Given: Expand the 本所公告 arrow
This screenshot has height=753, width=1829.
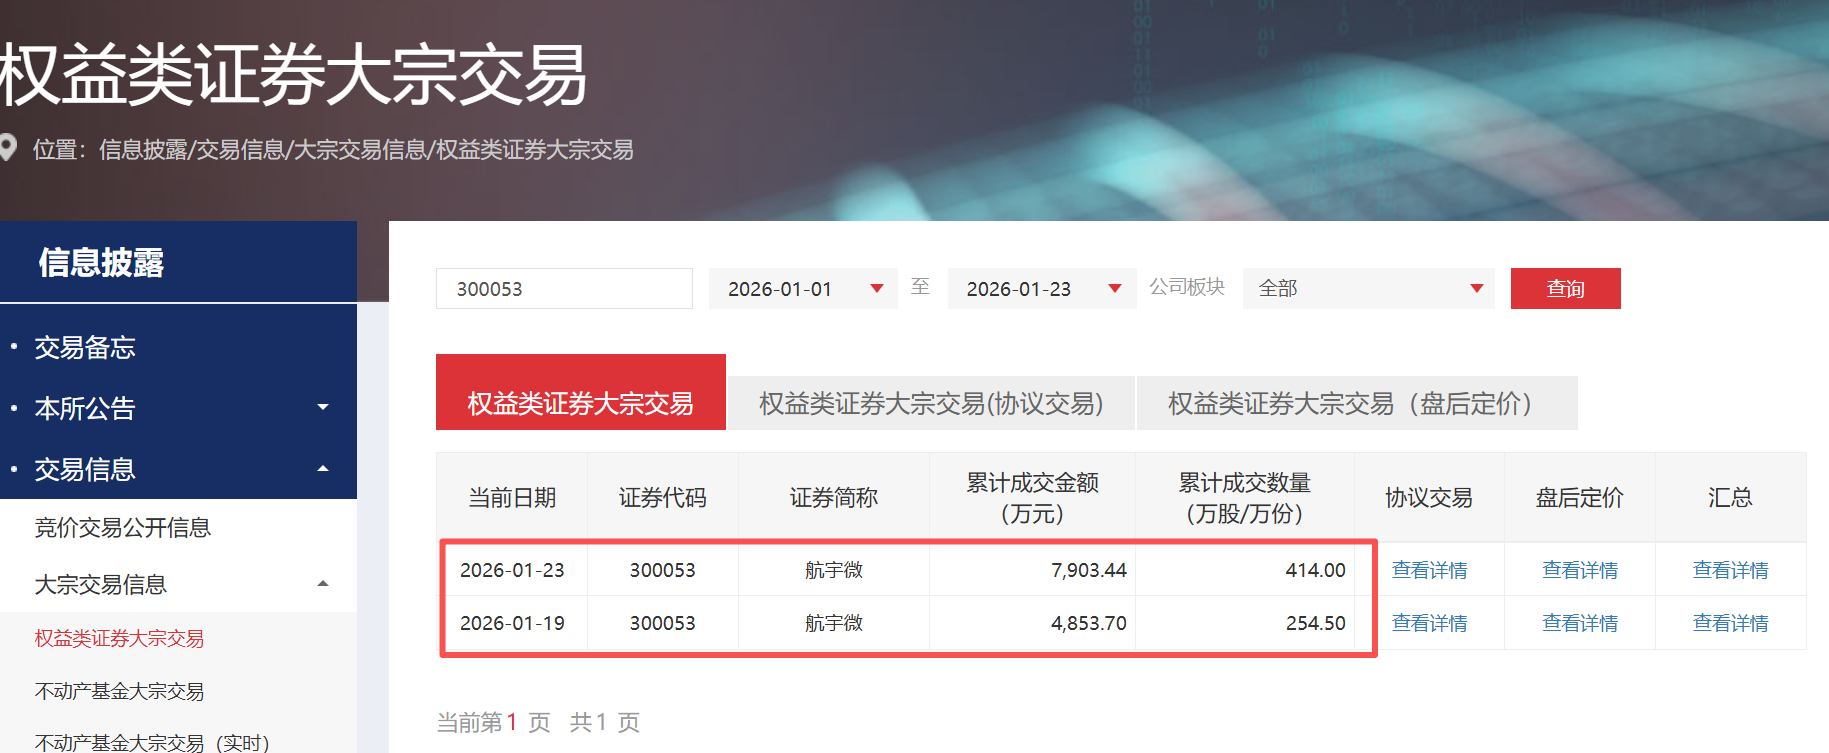Looking at the screenshot, I should pos(323,407).
